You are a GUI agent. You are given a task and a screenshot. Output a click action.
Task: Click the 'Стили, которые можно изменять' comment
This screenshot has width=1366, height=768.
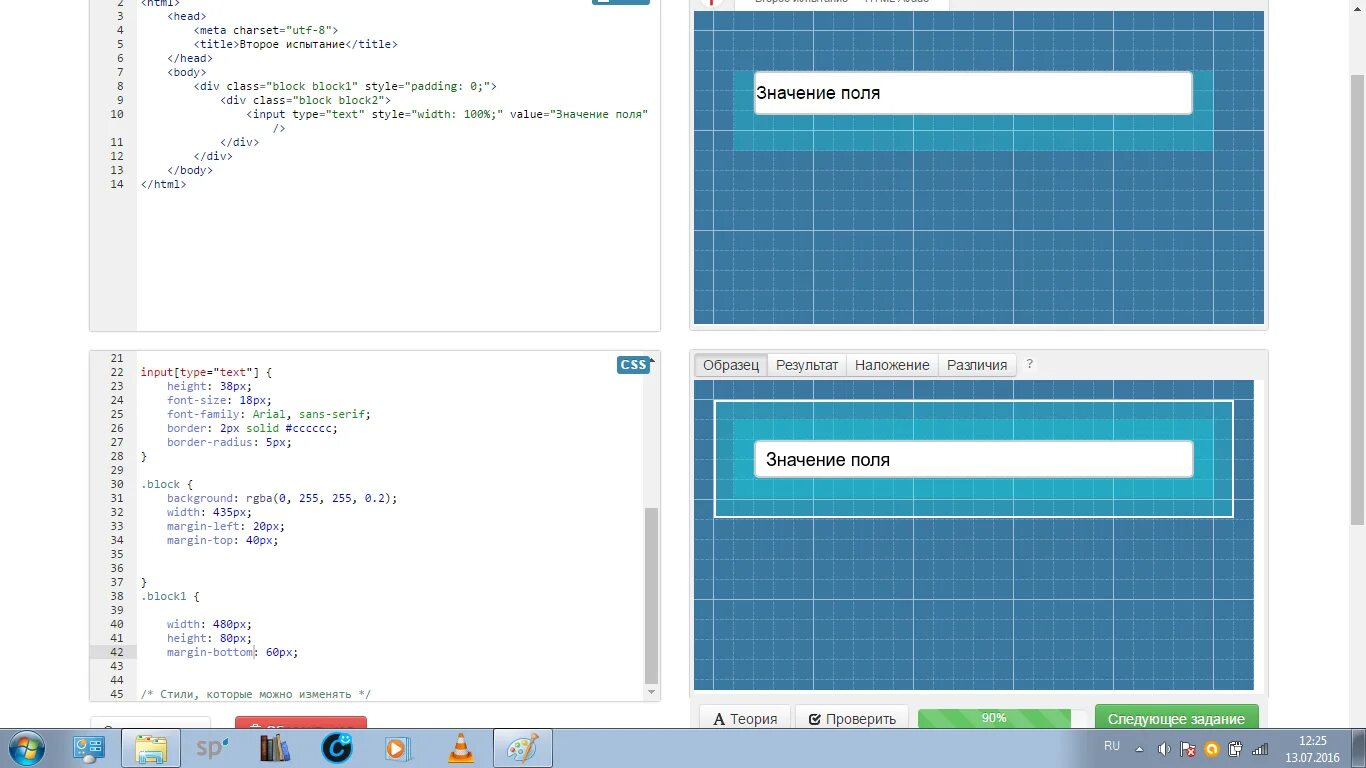coord(256,694)
